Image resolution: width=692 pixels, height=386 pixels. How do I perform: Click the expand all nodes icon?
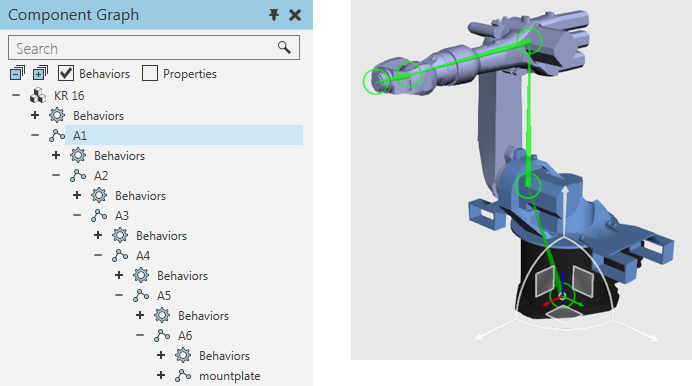(x=40, y=73)
